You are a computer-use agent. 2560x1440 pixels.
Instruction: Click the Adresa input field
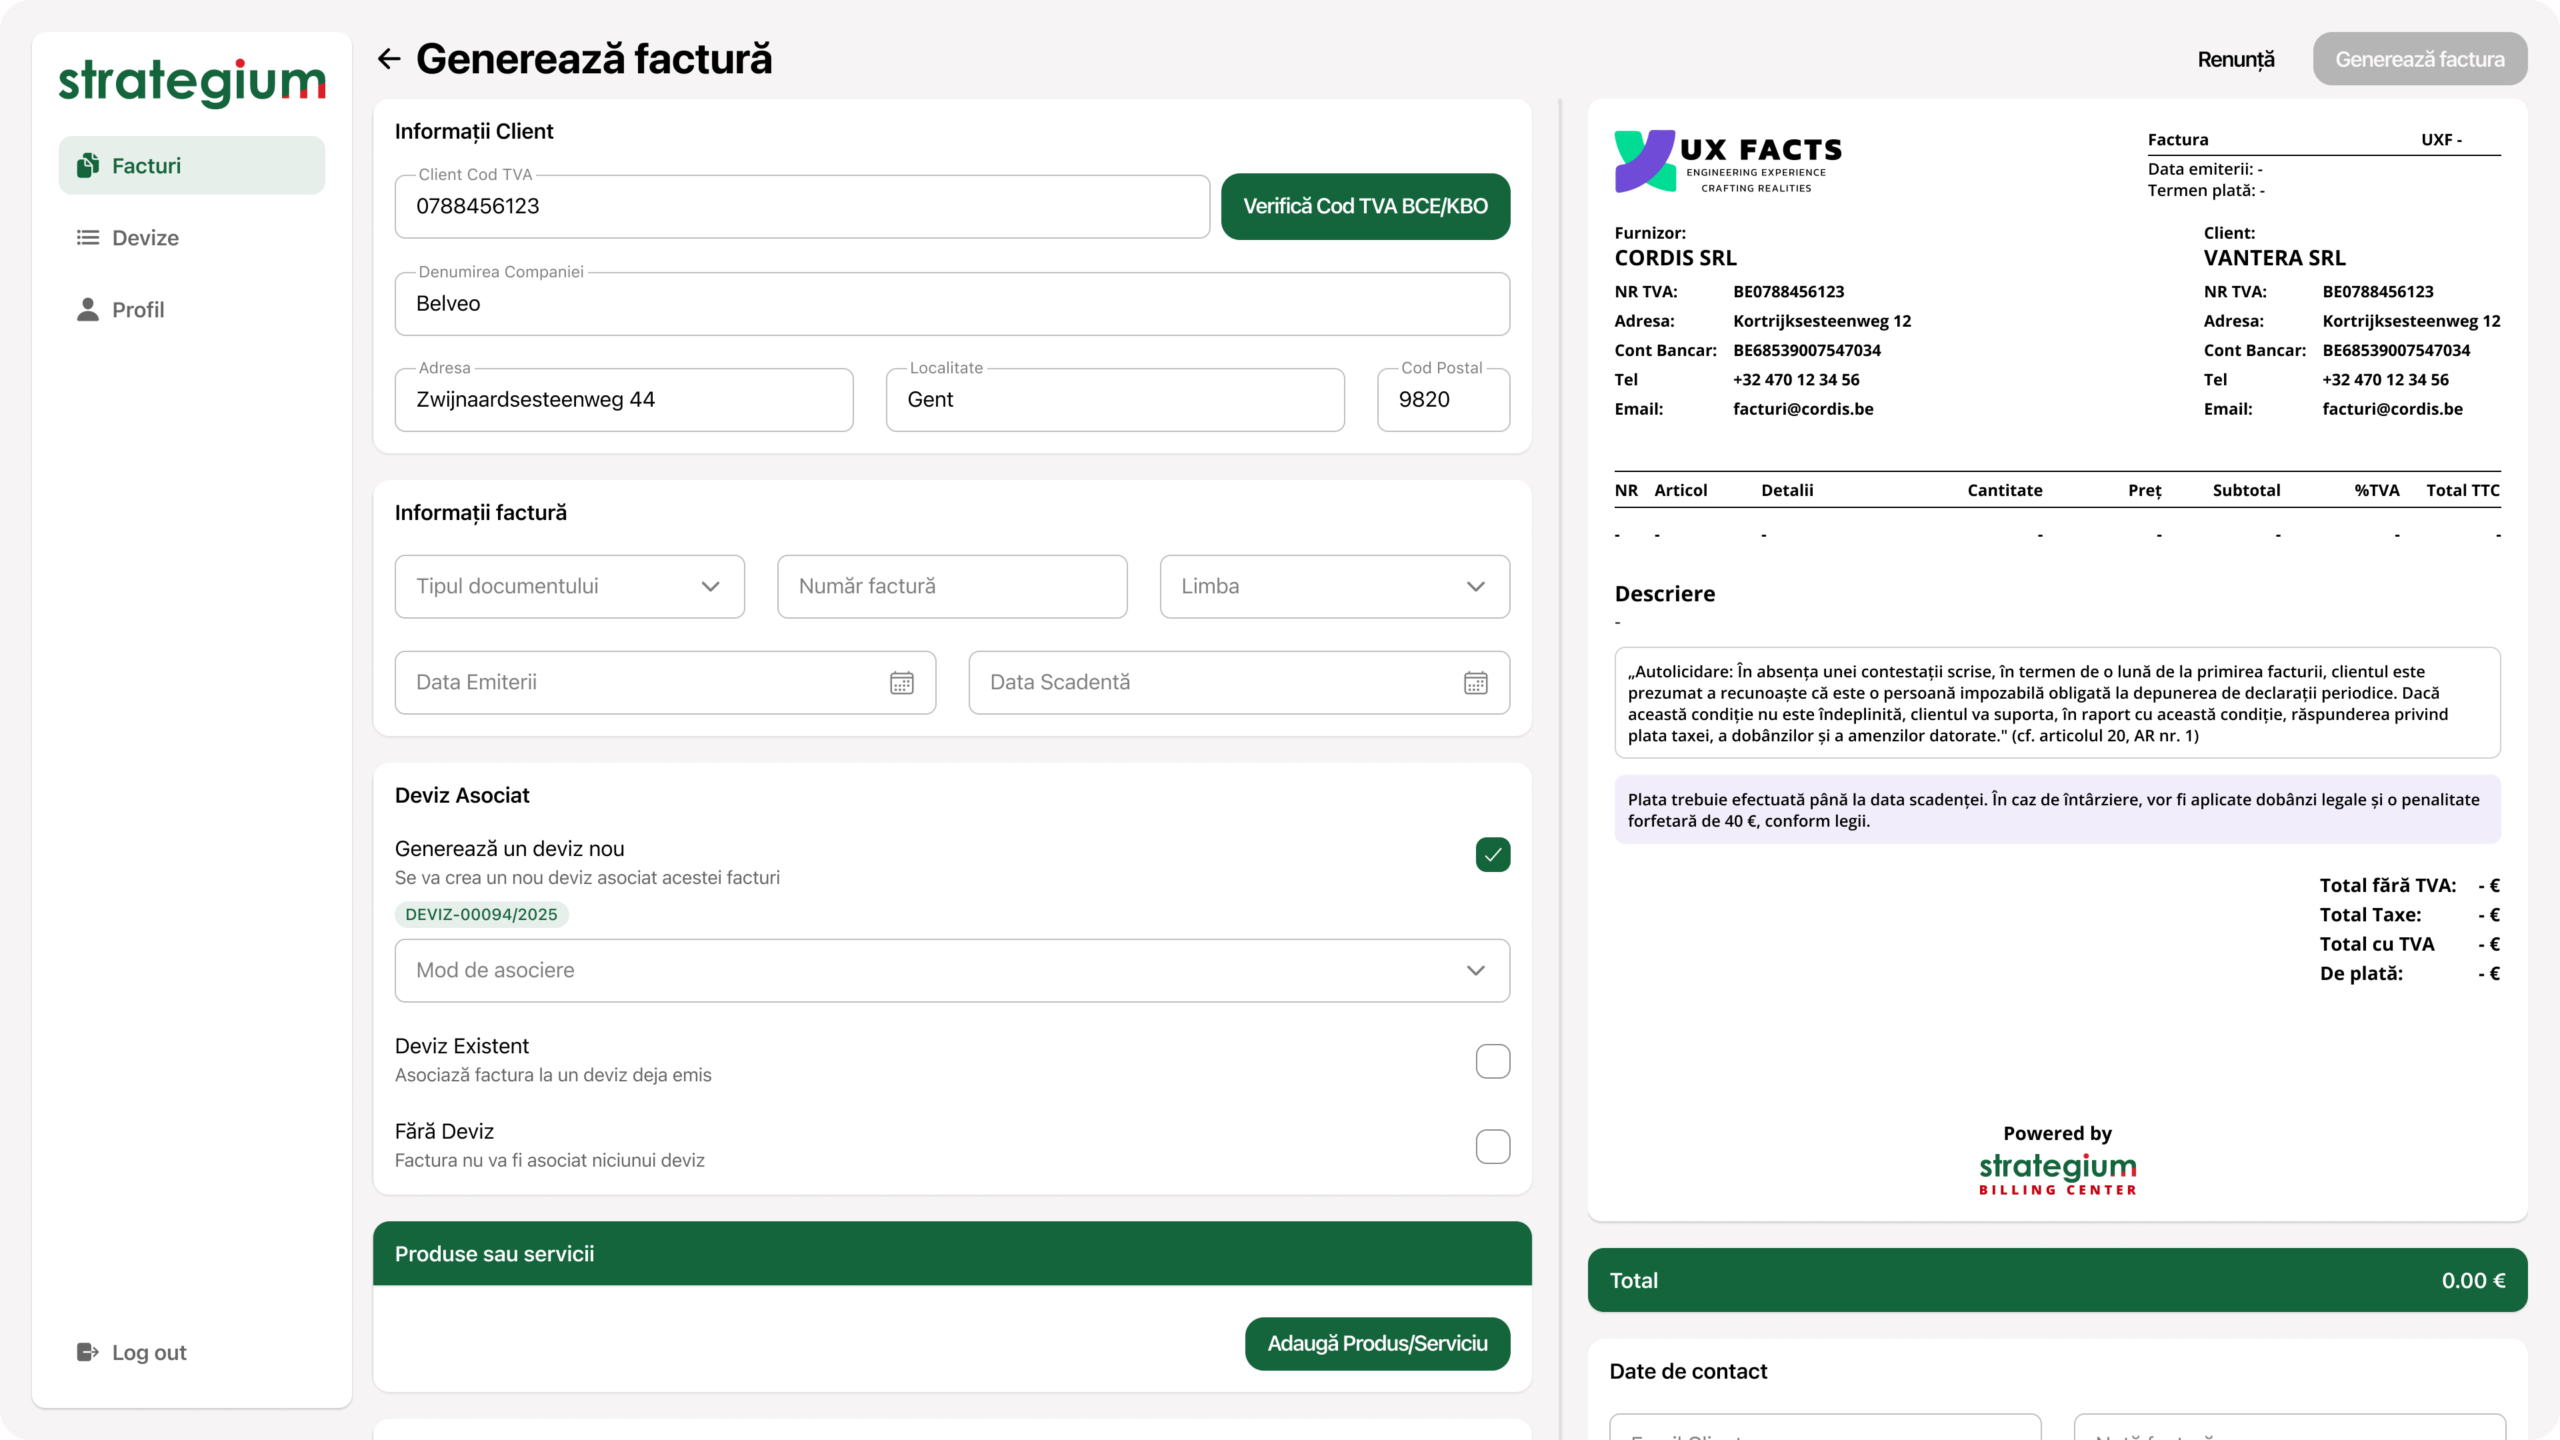click(x=624, y=400)
